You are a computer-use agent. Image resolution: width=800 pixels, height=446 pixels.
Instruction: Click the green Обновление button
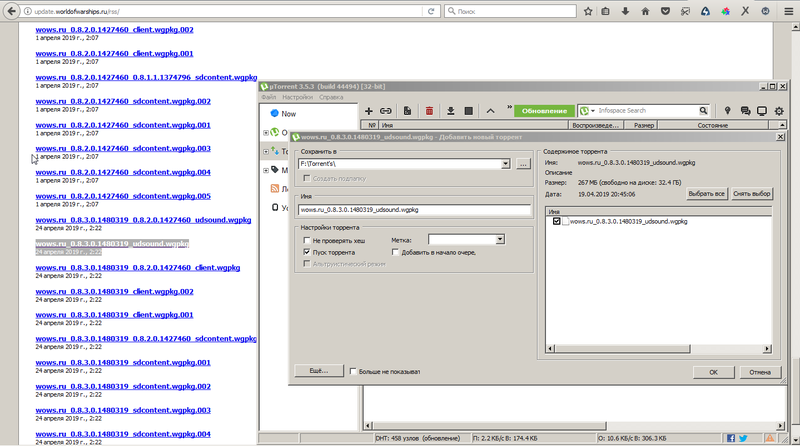point(544,111)
